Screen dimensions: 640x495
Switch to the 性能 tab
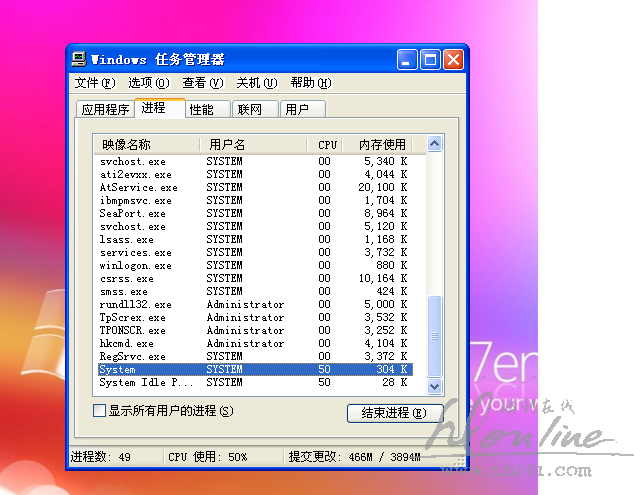[x=201, y=109]
